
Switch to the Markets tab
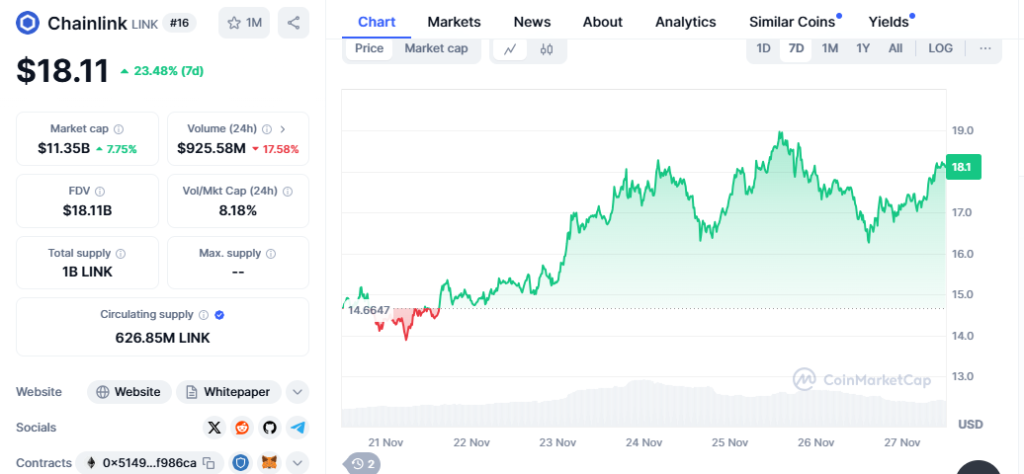pyautogui.click(x=454, y=21)
